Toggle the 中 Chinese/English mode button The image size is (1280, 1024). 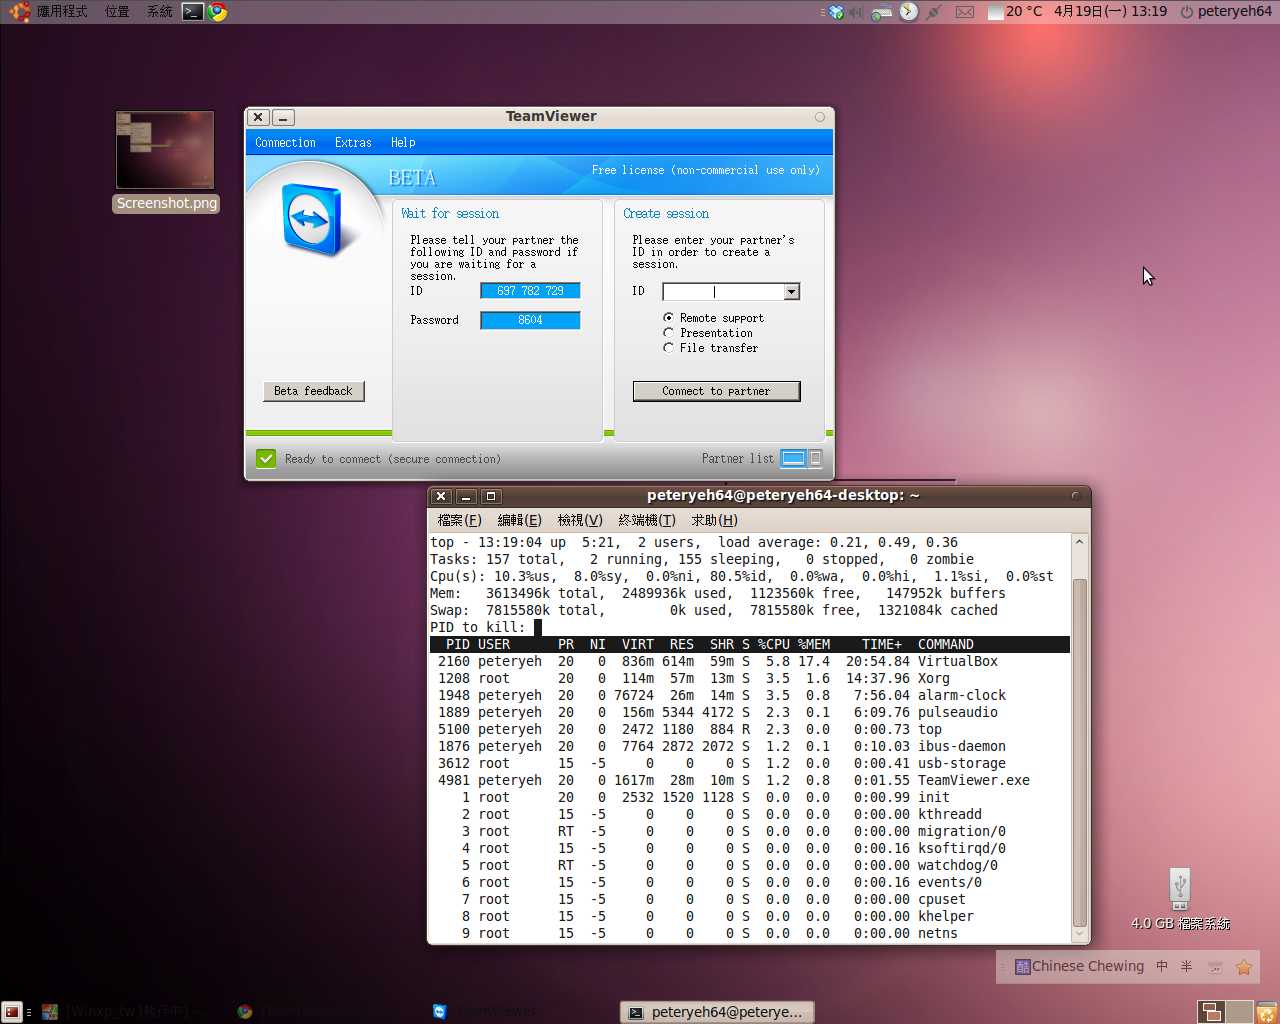[1162, 966]
